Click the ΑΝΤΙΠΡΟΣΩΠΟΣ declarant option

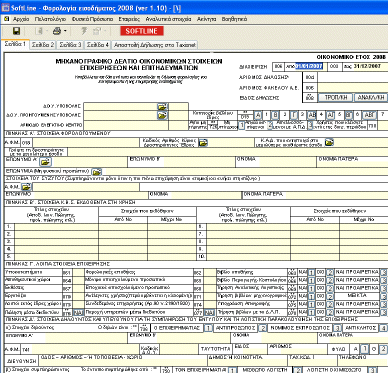(x=263, y=328)
